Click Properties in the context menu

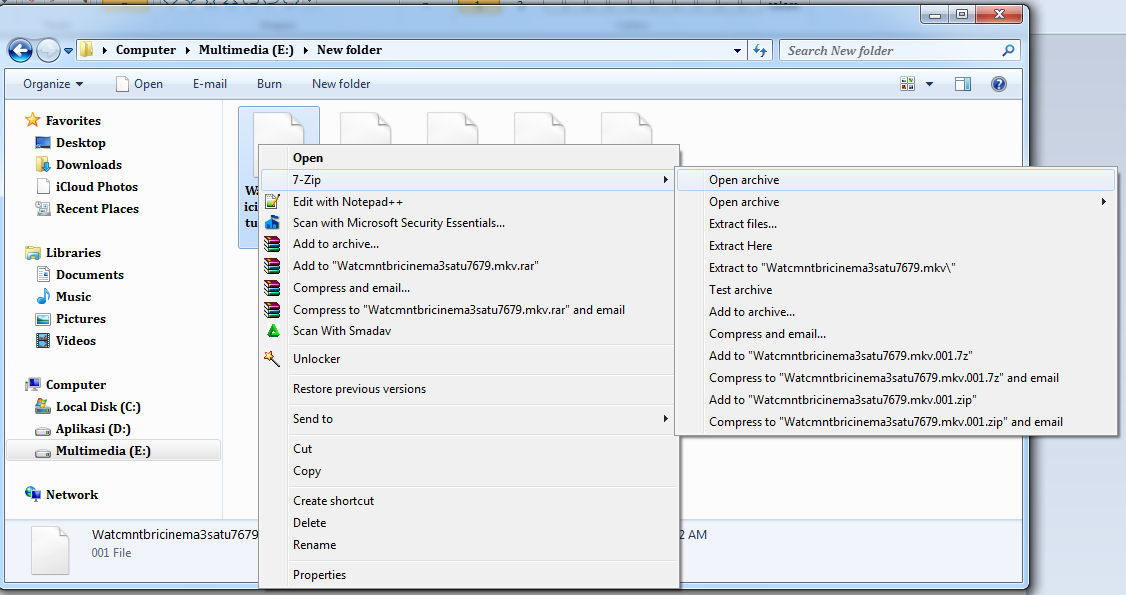coord(468,575)
